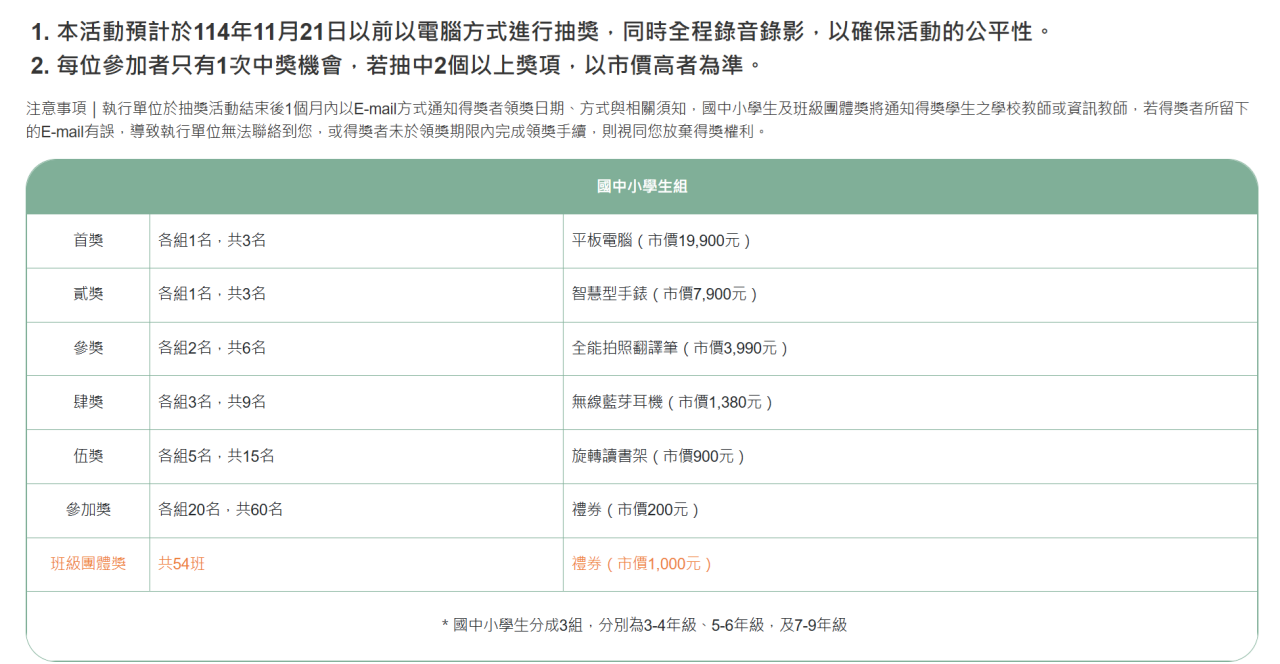Select the 參獎 row label
This screenshot has height=664, width=1280.
pyautogui.click(x=88, y=349)
